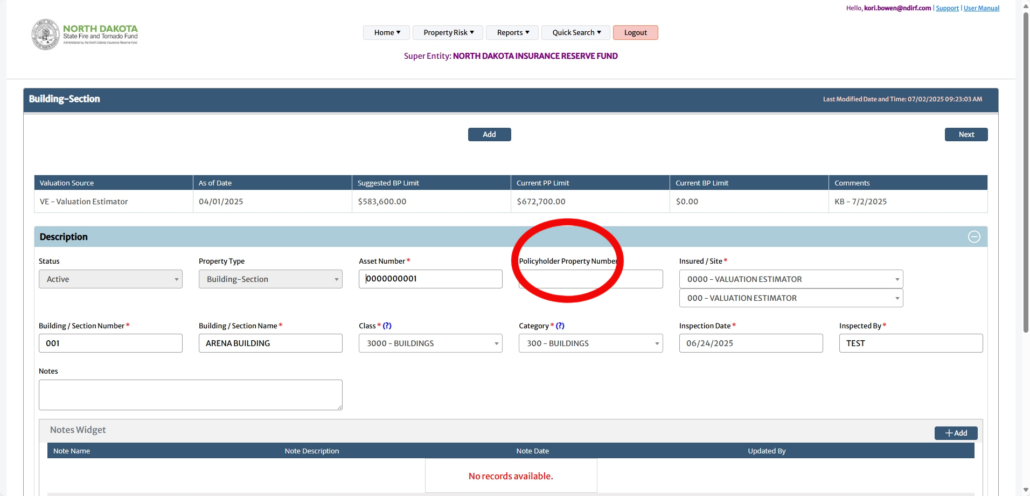Viewport: 1030px width, 496px height.
Task: Open the Property Risk menu
Action: click(x=448, y=32)
